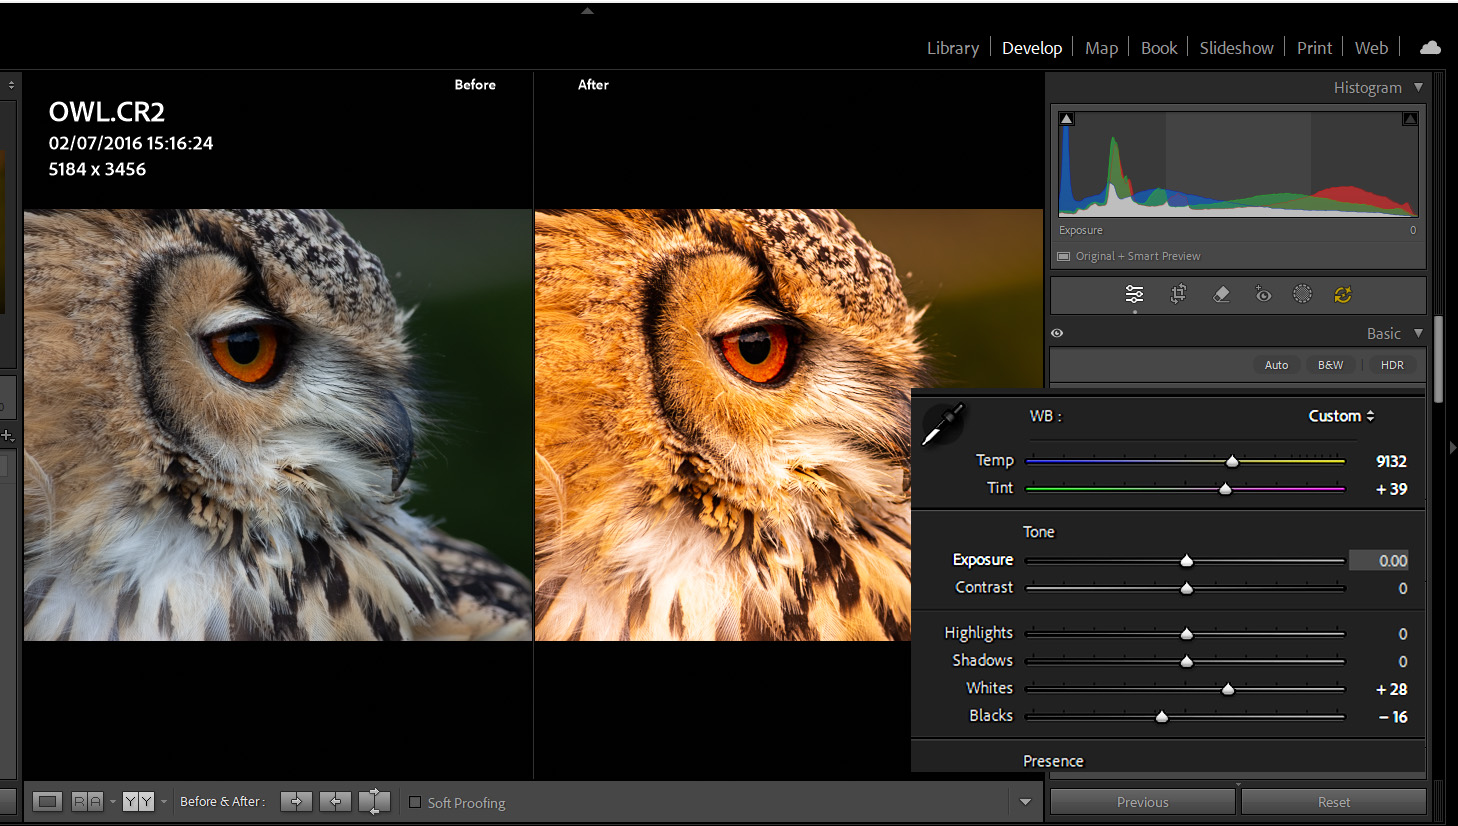1458x826 pixels.
Task: Click the Previous button
Action: pyautogui.click(x=1142, y=802)
